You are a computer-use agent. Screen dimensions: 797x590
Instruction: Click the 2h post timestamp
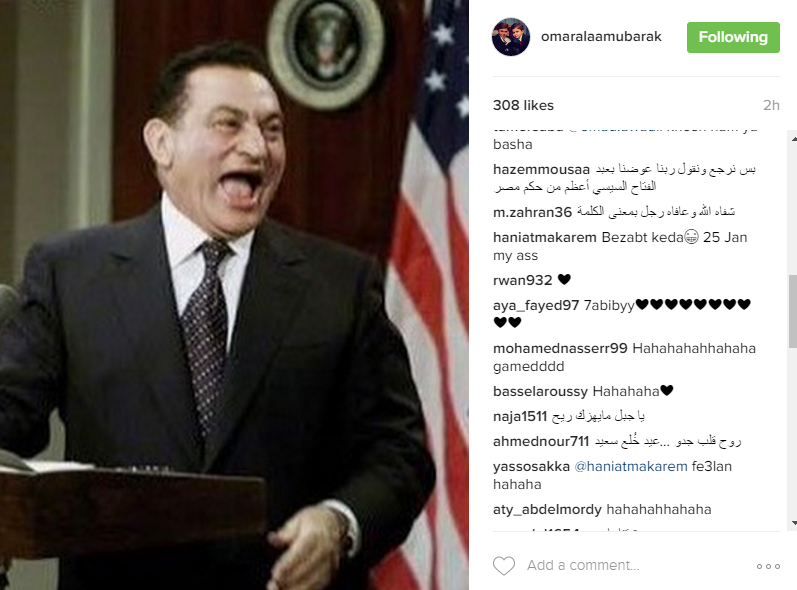coord(771,105)
